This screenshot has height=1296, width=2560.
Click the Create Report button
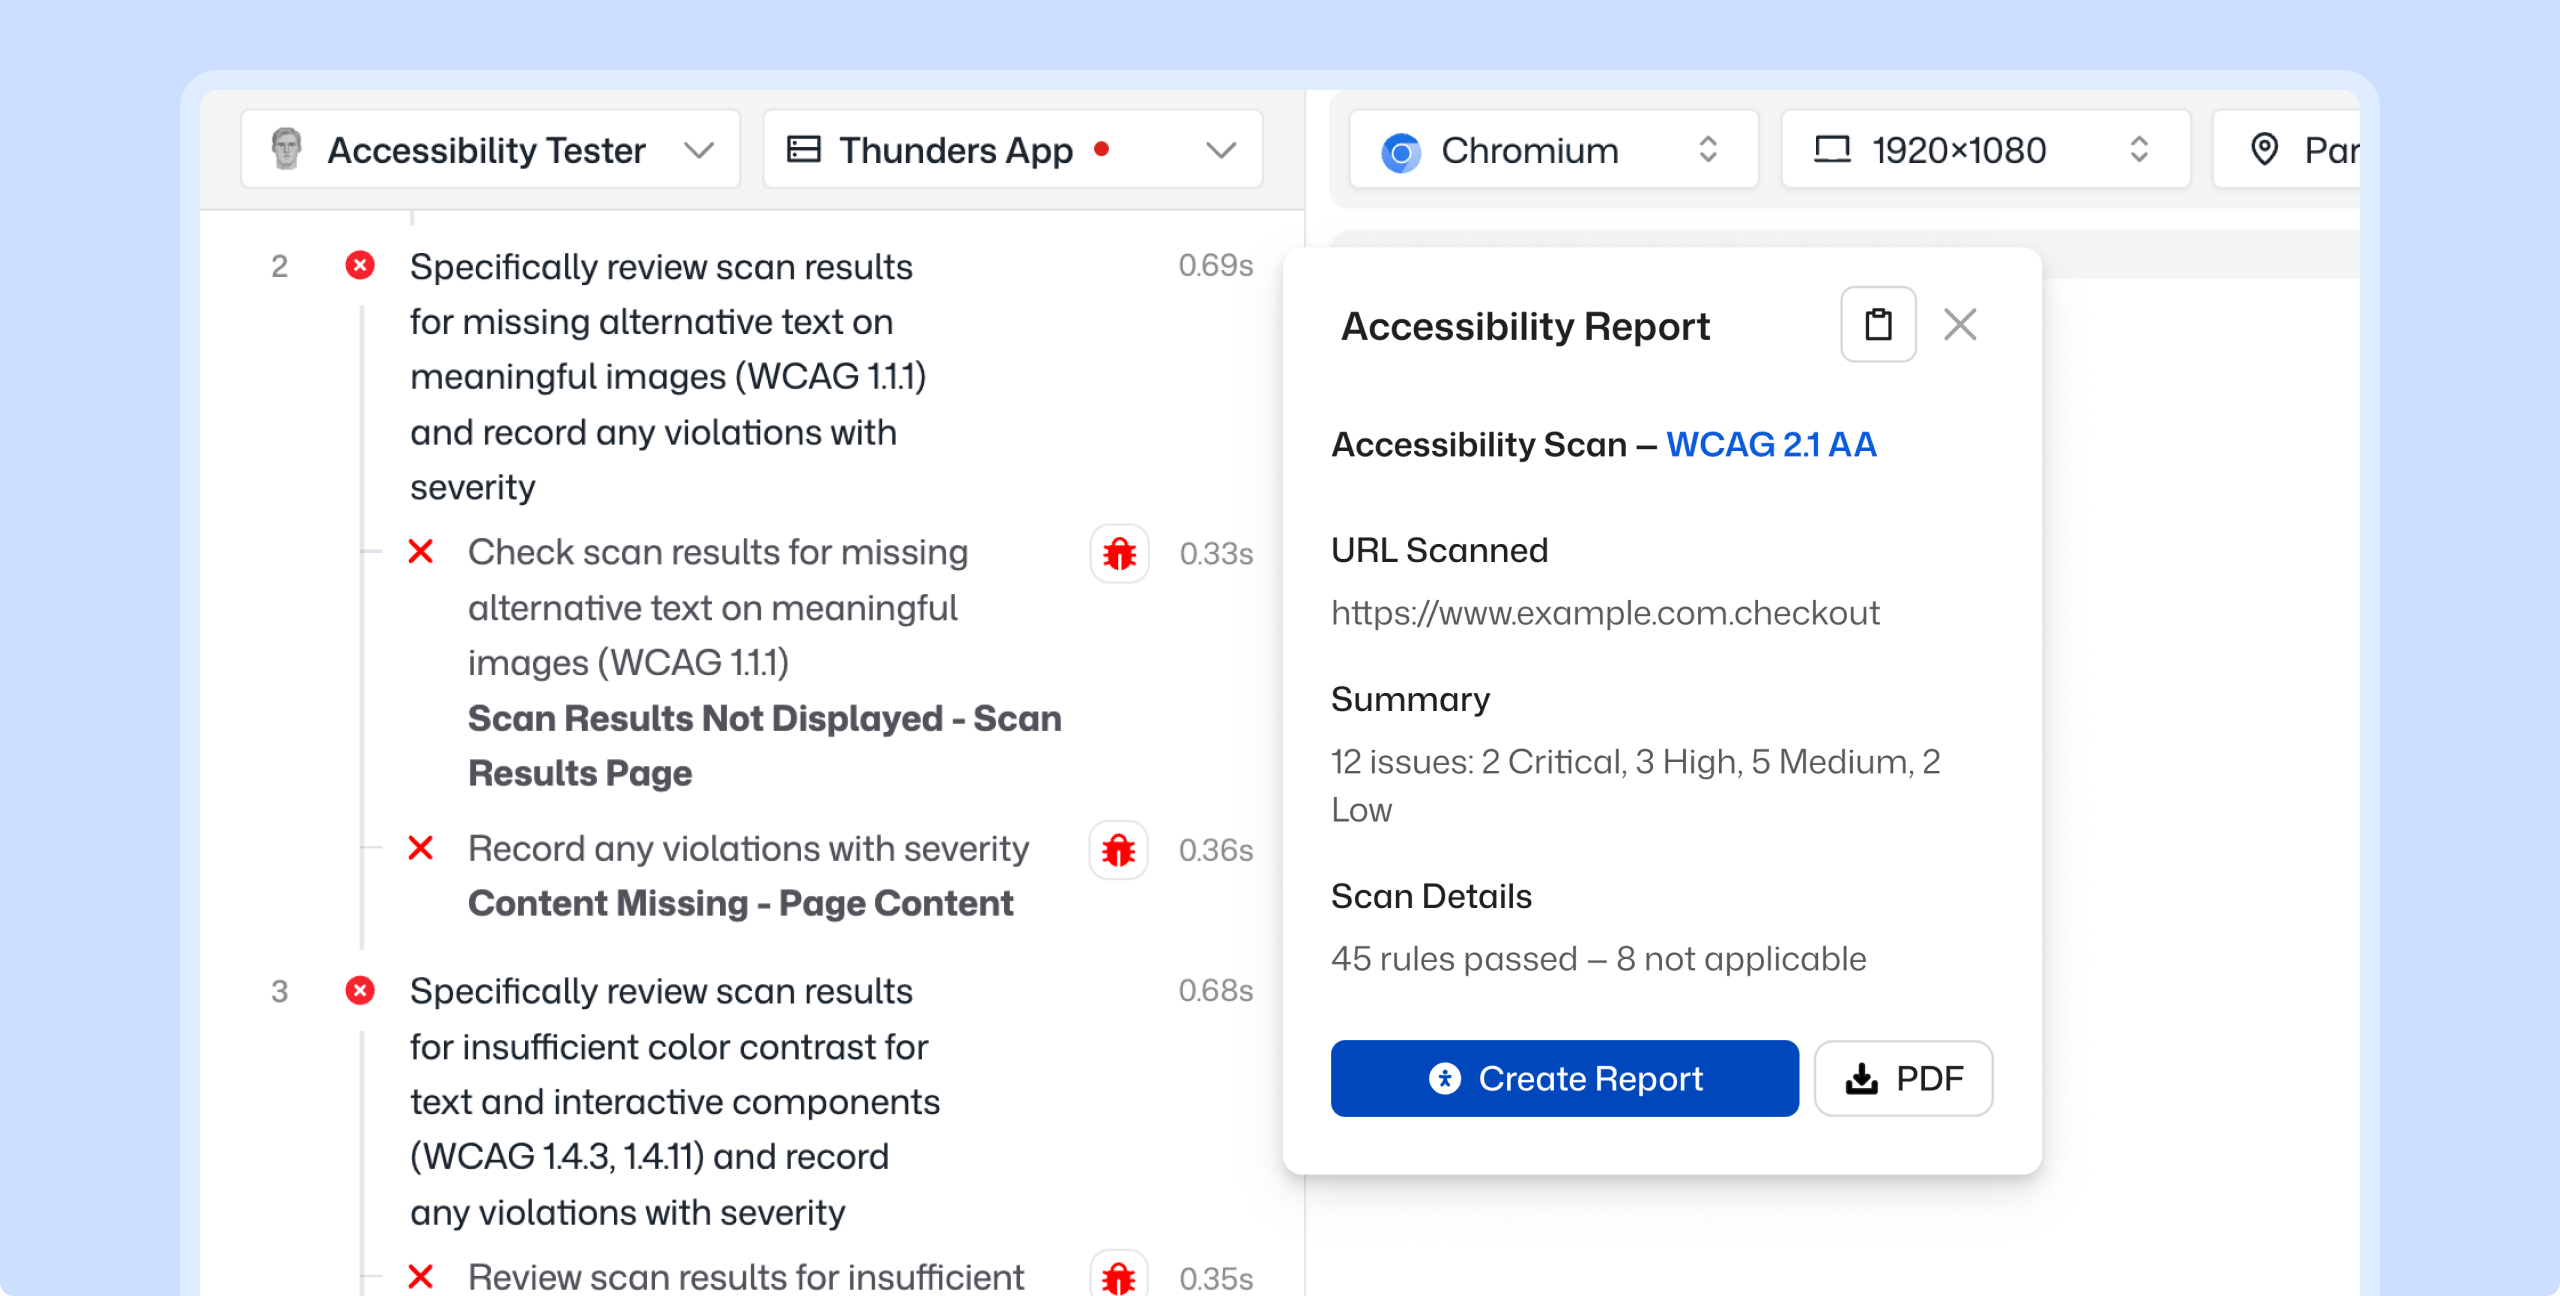pyautogui.click(x=1564, y=1078)
